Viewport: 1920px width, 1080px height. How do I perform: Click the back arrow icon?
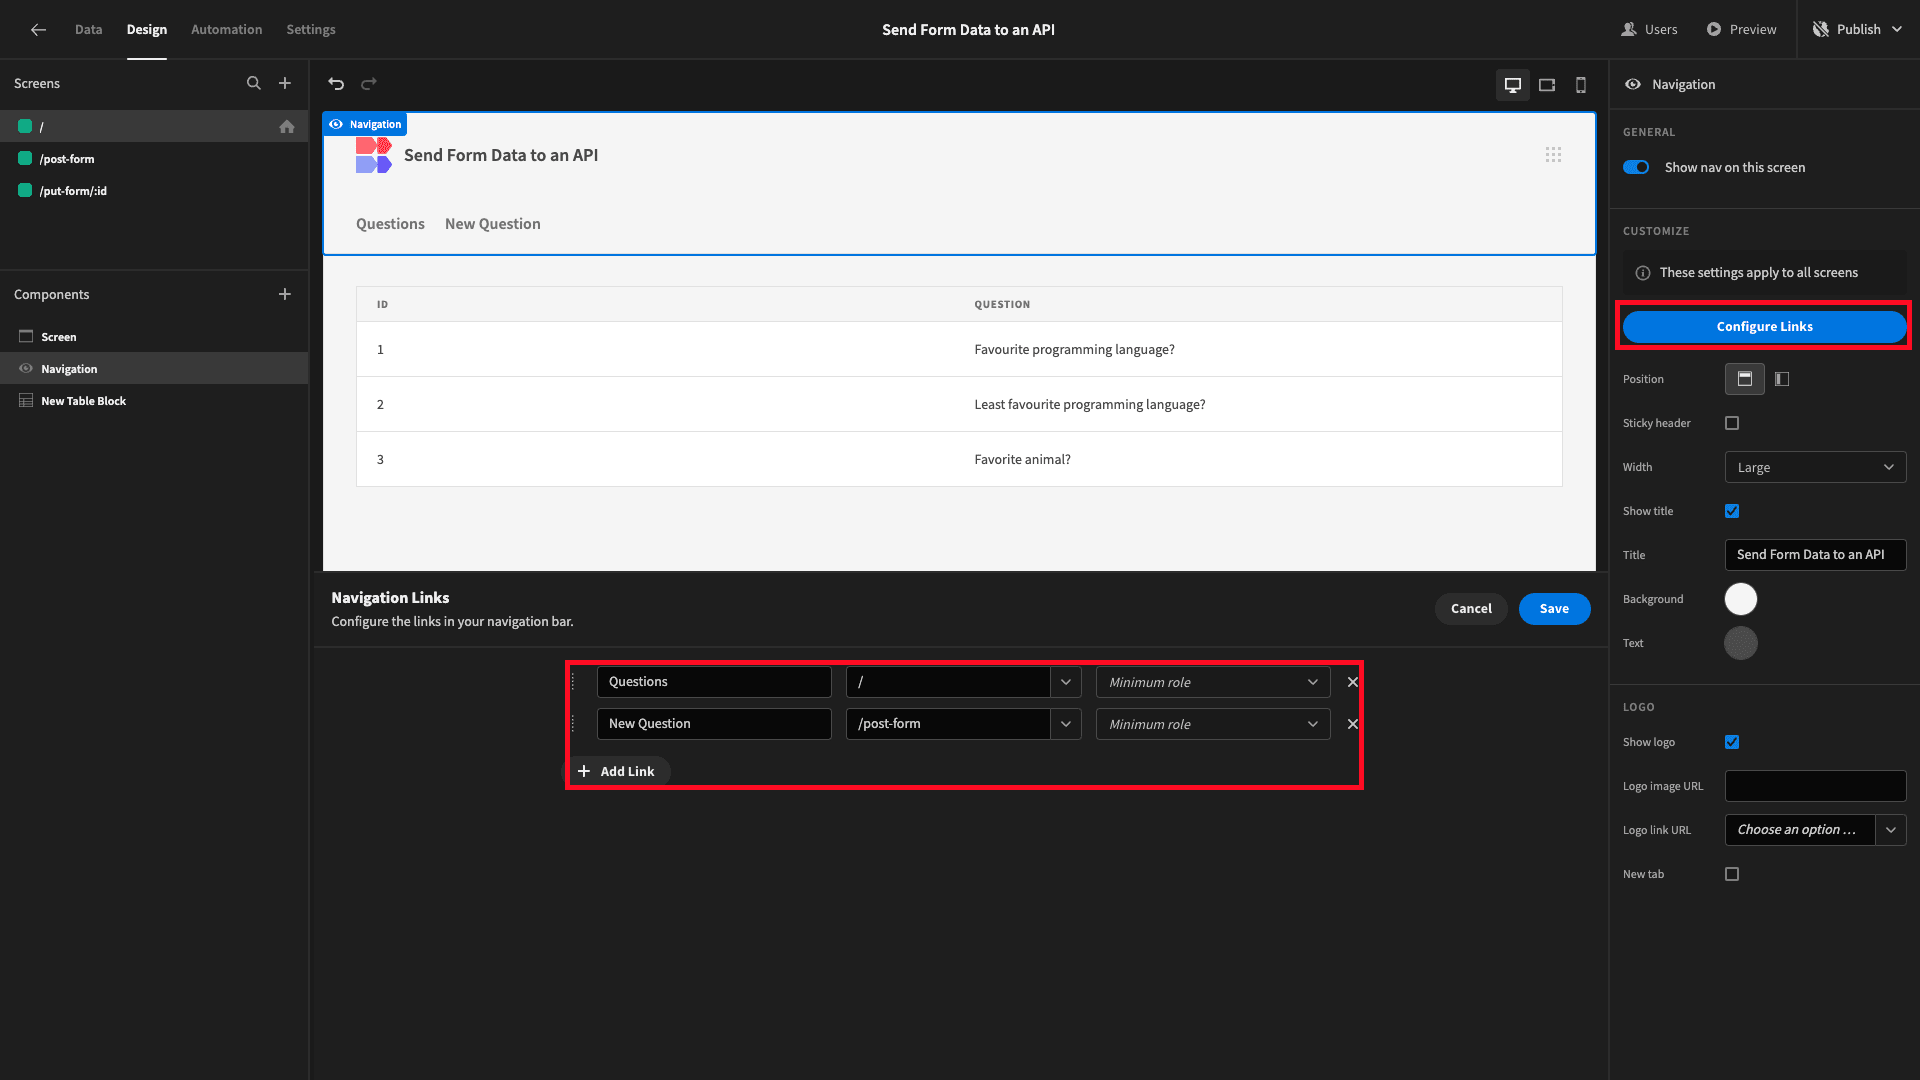pyautogui.click(x=38, y=29)
